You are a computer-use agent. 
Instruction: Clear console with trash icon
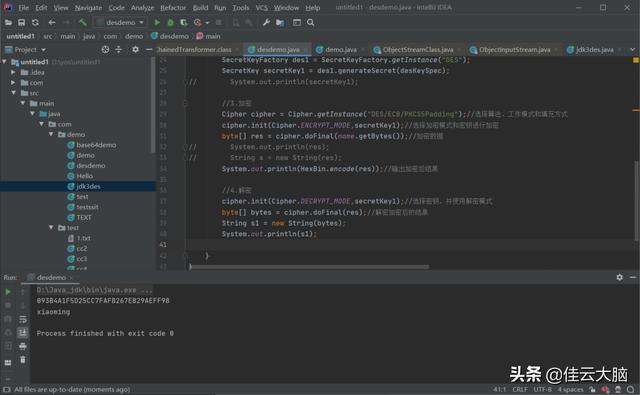coord(23,359)
